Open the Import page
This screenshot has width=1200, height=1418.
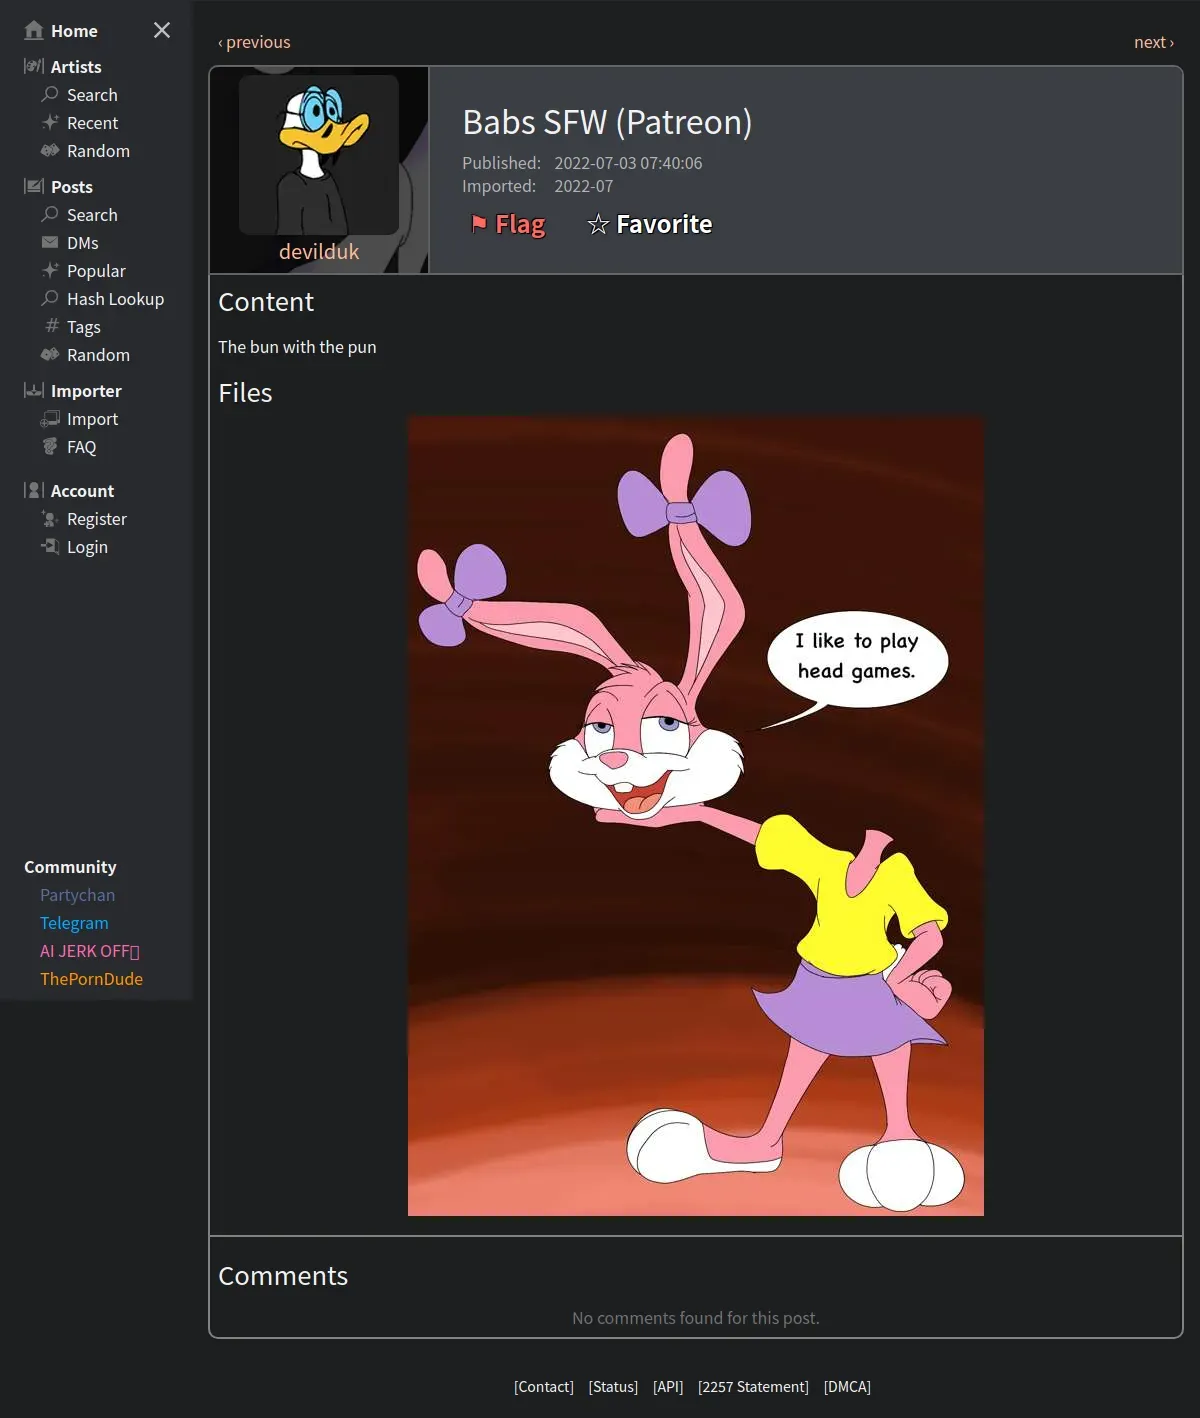92,419
